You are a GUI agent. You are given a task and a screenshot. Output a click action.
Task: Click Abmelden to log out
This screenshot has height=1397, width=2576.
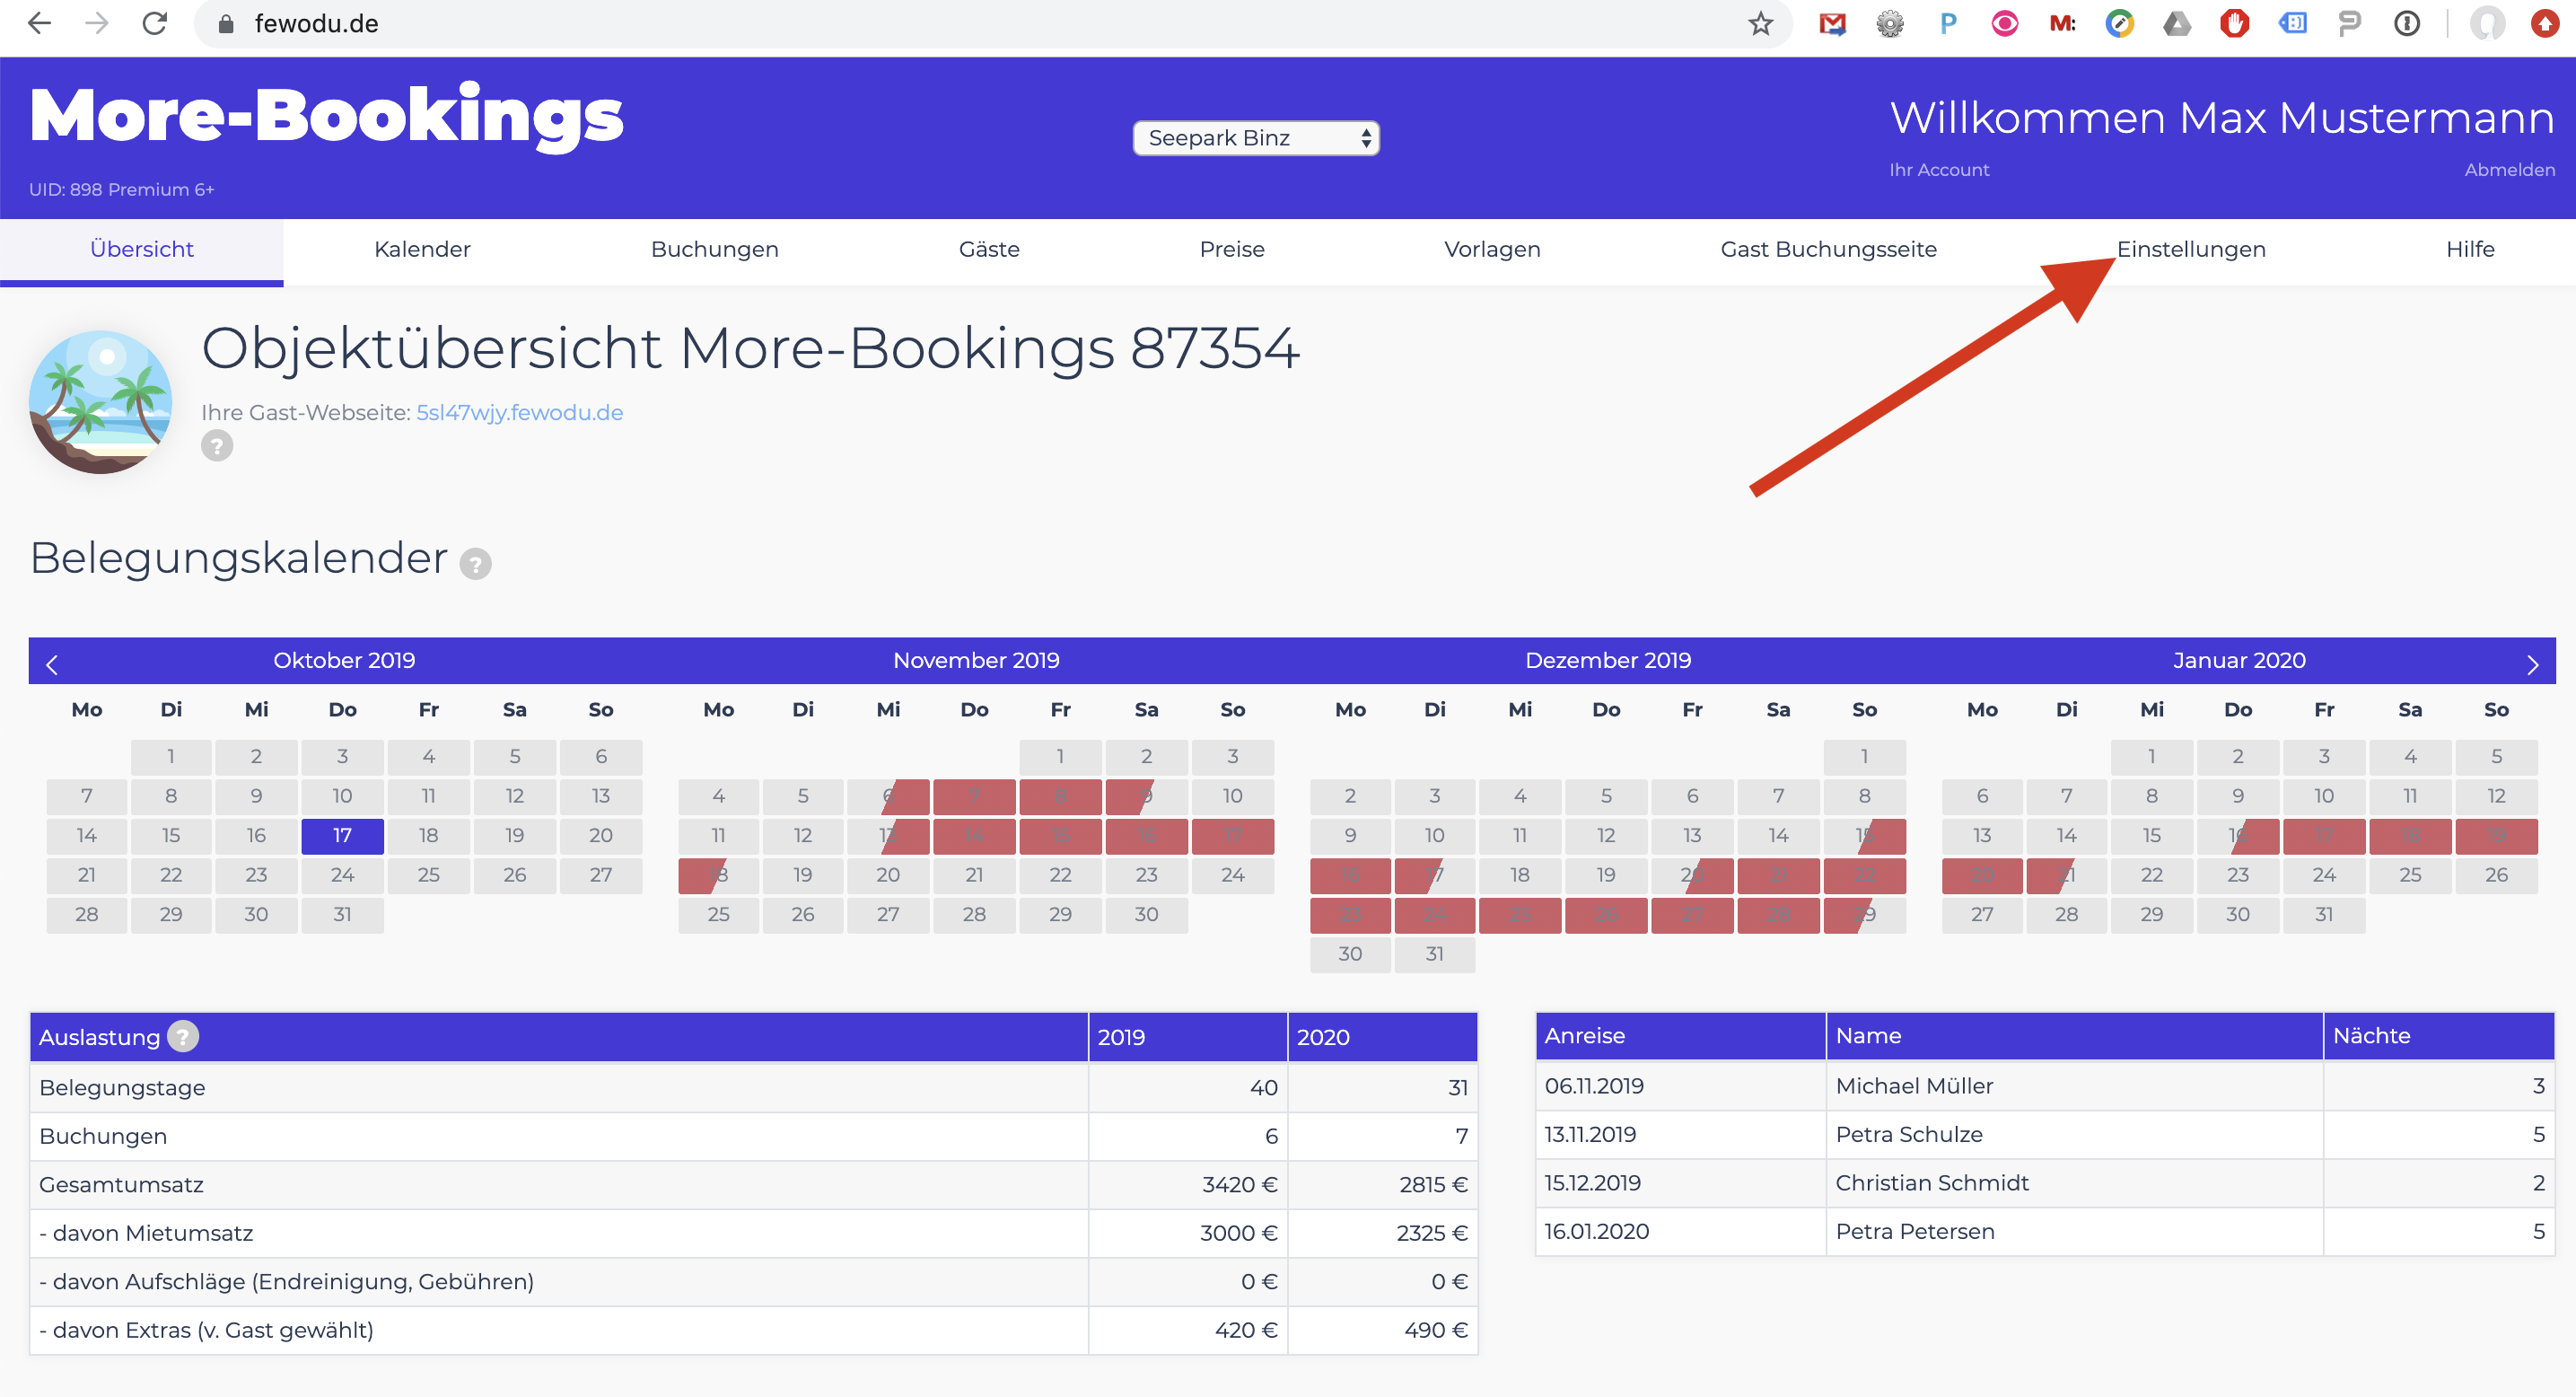(2509, 170)
